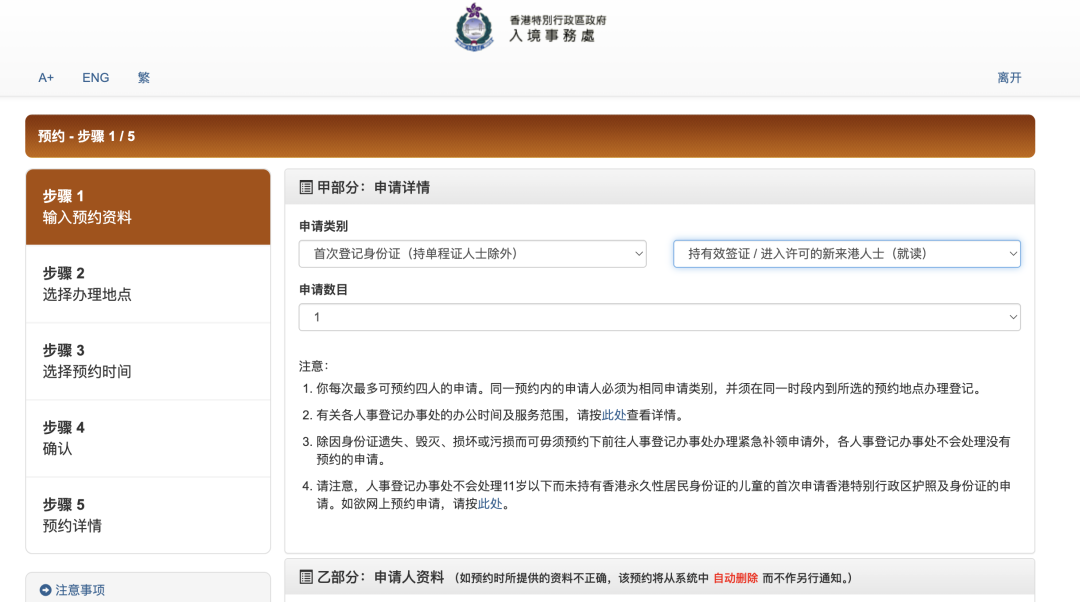Click the arrow icon beside 注意事项
The height and width of the screenshot is (602, 1080).
coord(45,590)
